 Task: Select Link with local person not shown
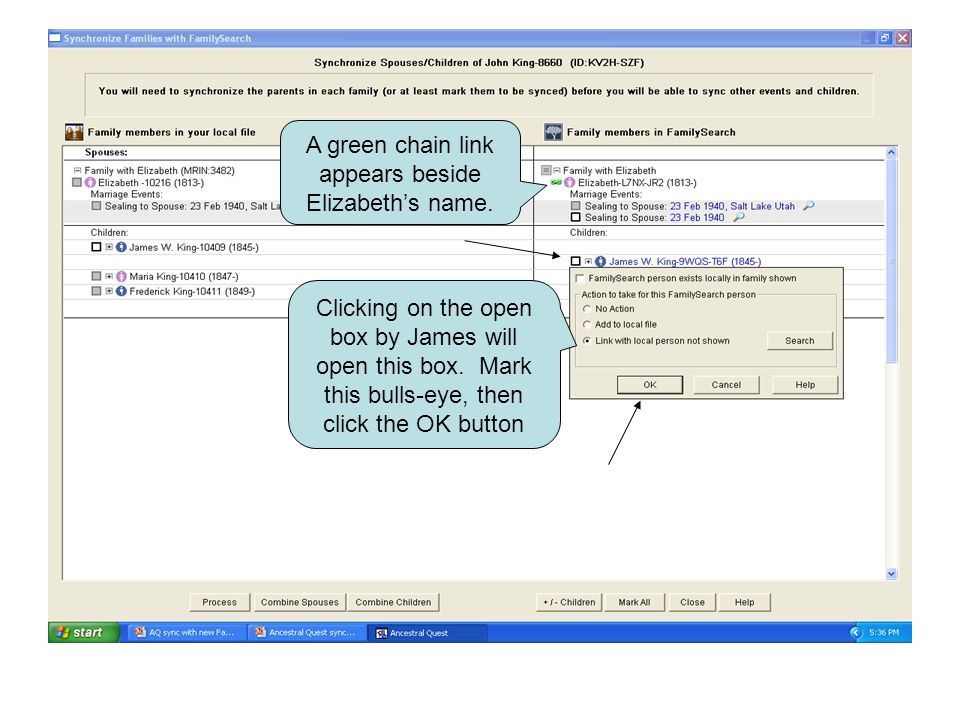[x=587, y=341]
